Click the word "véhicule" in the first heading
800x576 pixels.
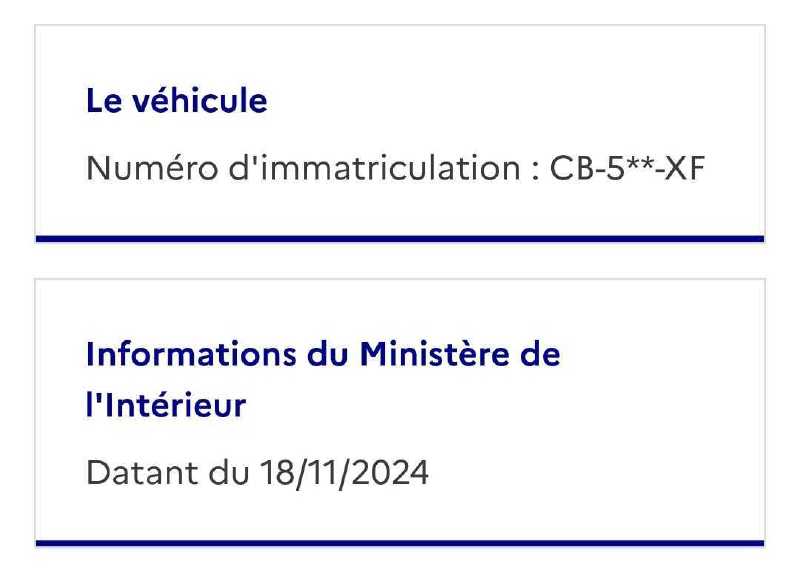[200, 101]
